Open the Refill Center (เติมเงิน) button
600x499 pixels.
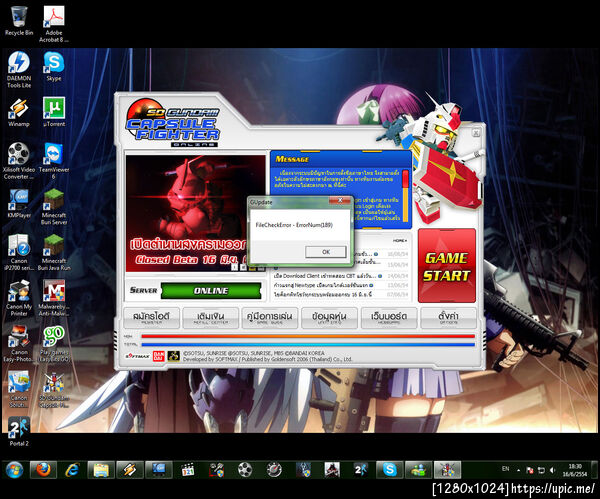pos(210,318)
